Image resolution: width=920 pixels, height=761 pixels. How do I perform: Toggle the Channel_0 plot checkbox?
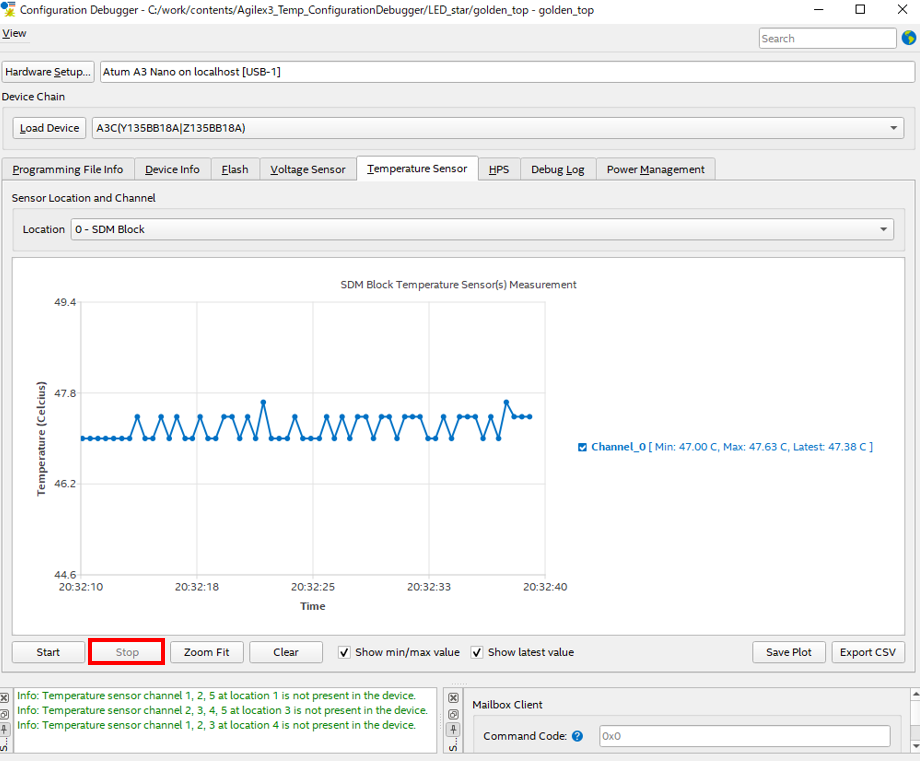583,447
